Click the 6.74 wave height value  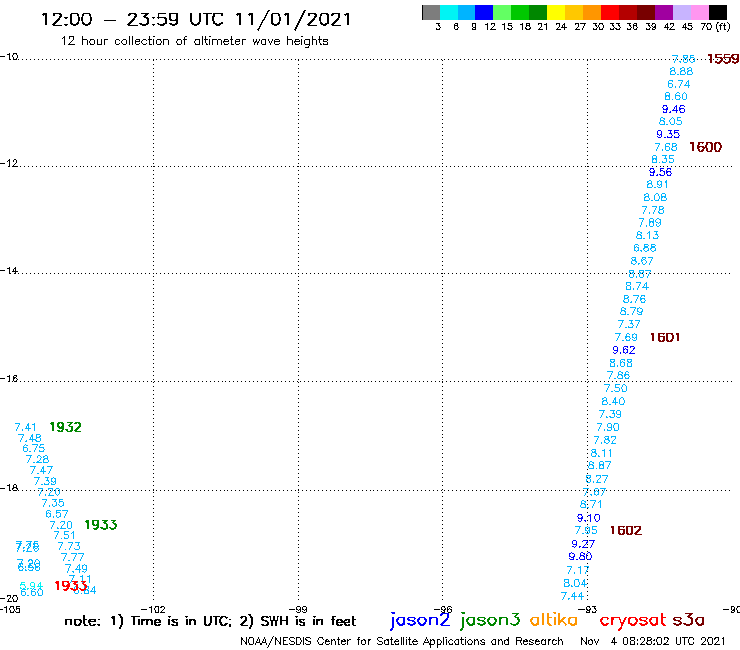(x=679, y=84)
